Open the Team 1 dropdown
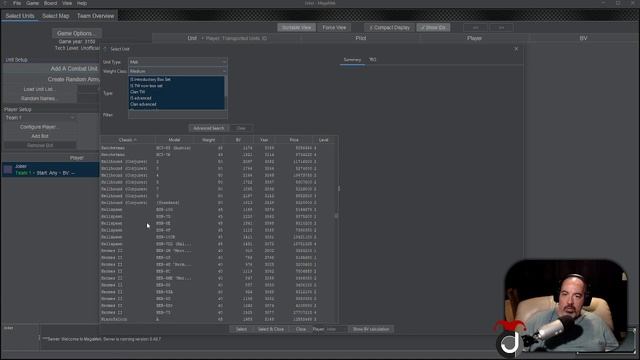This screenshot has width=640, height=360. pos(40,118)
